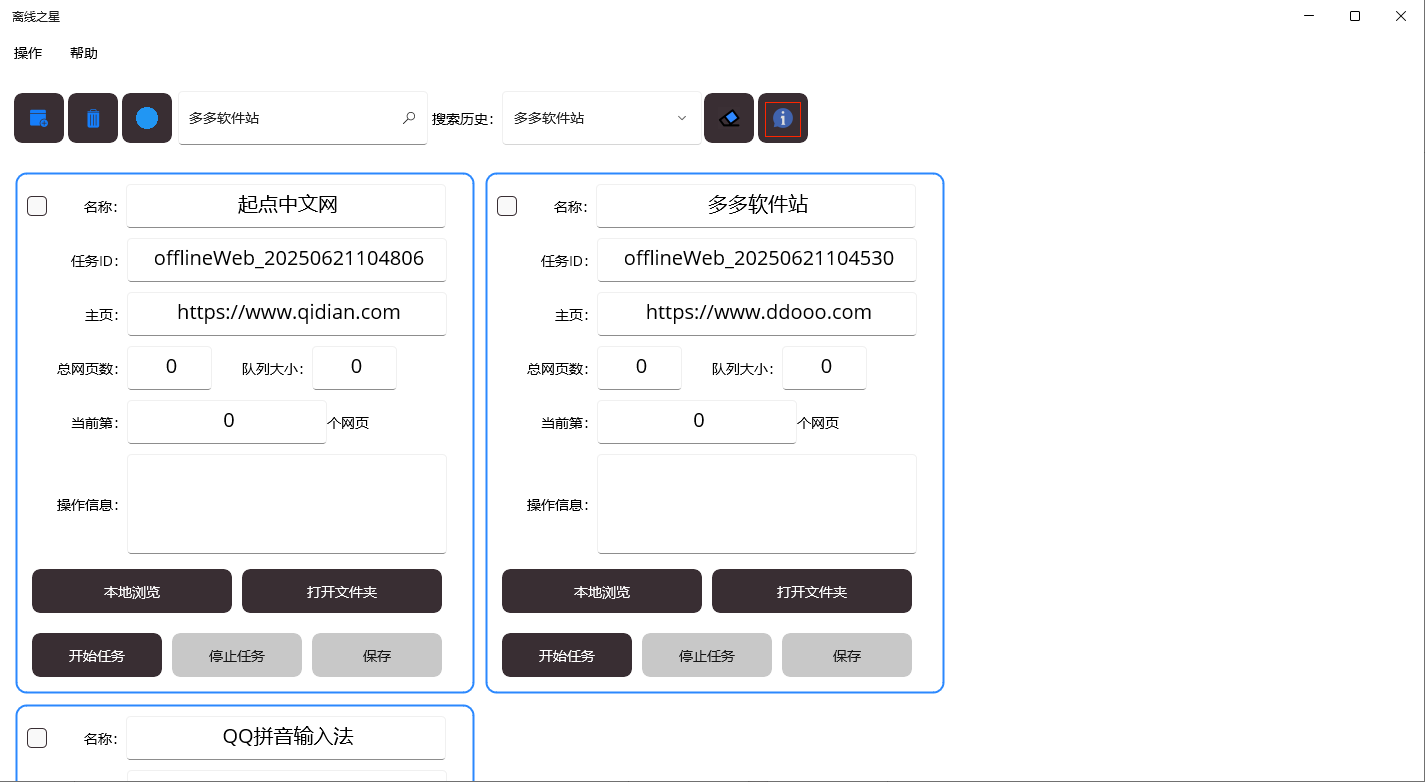Viewport: 1425px width, 782px height.
Task: Click 开始任务 for 起点中文网
Action: click(x=97, y=655)
